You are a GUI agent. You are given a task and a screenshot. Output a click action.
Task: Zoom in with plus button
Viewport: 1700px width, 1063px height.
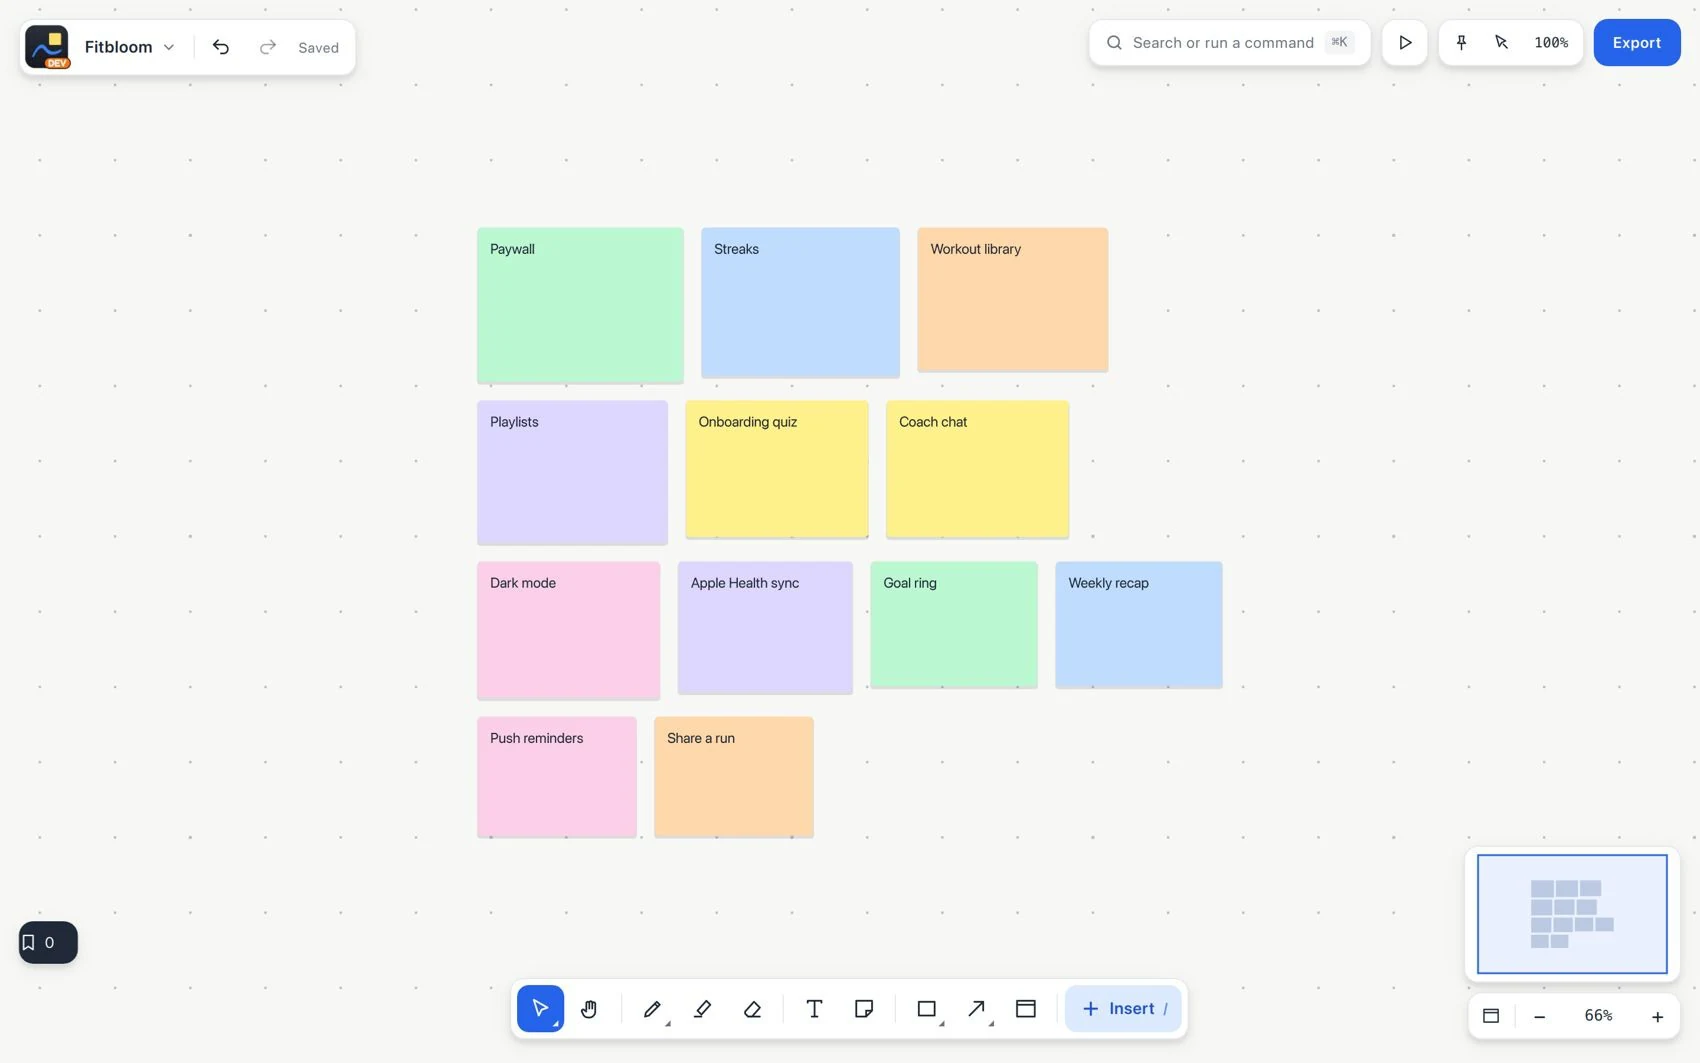[1657, 1016]
